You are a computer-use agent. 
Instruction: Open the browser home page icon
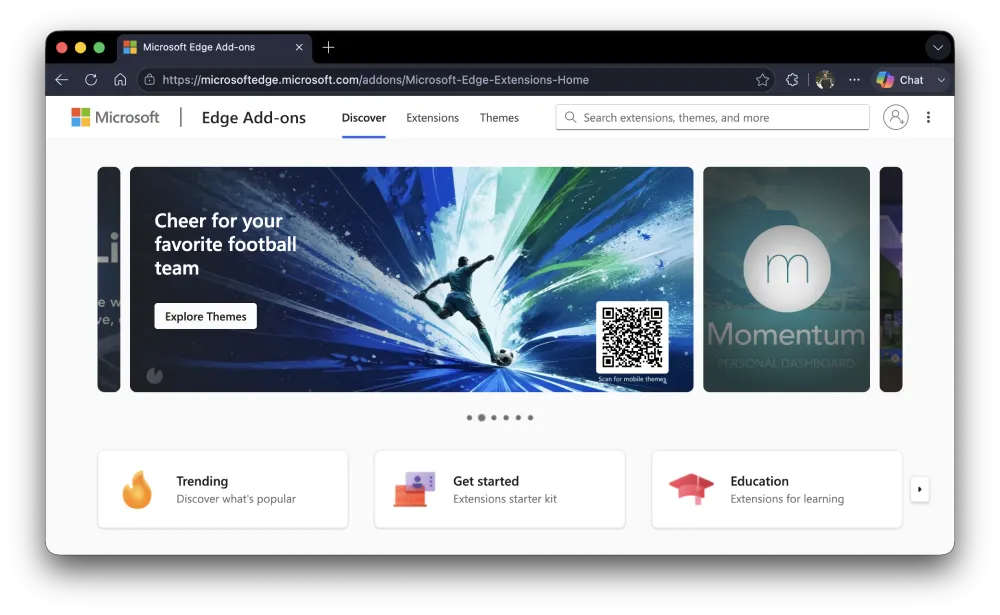tap(120, 80)
